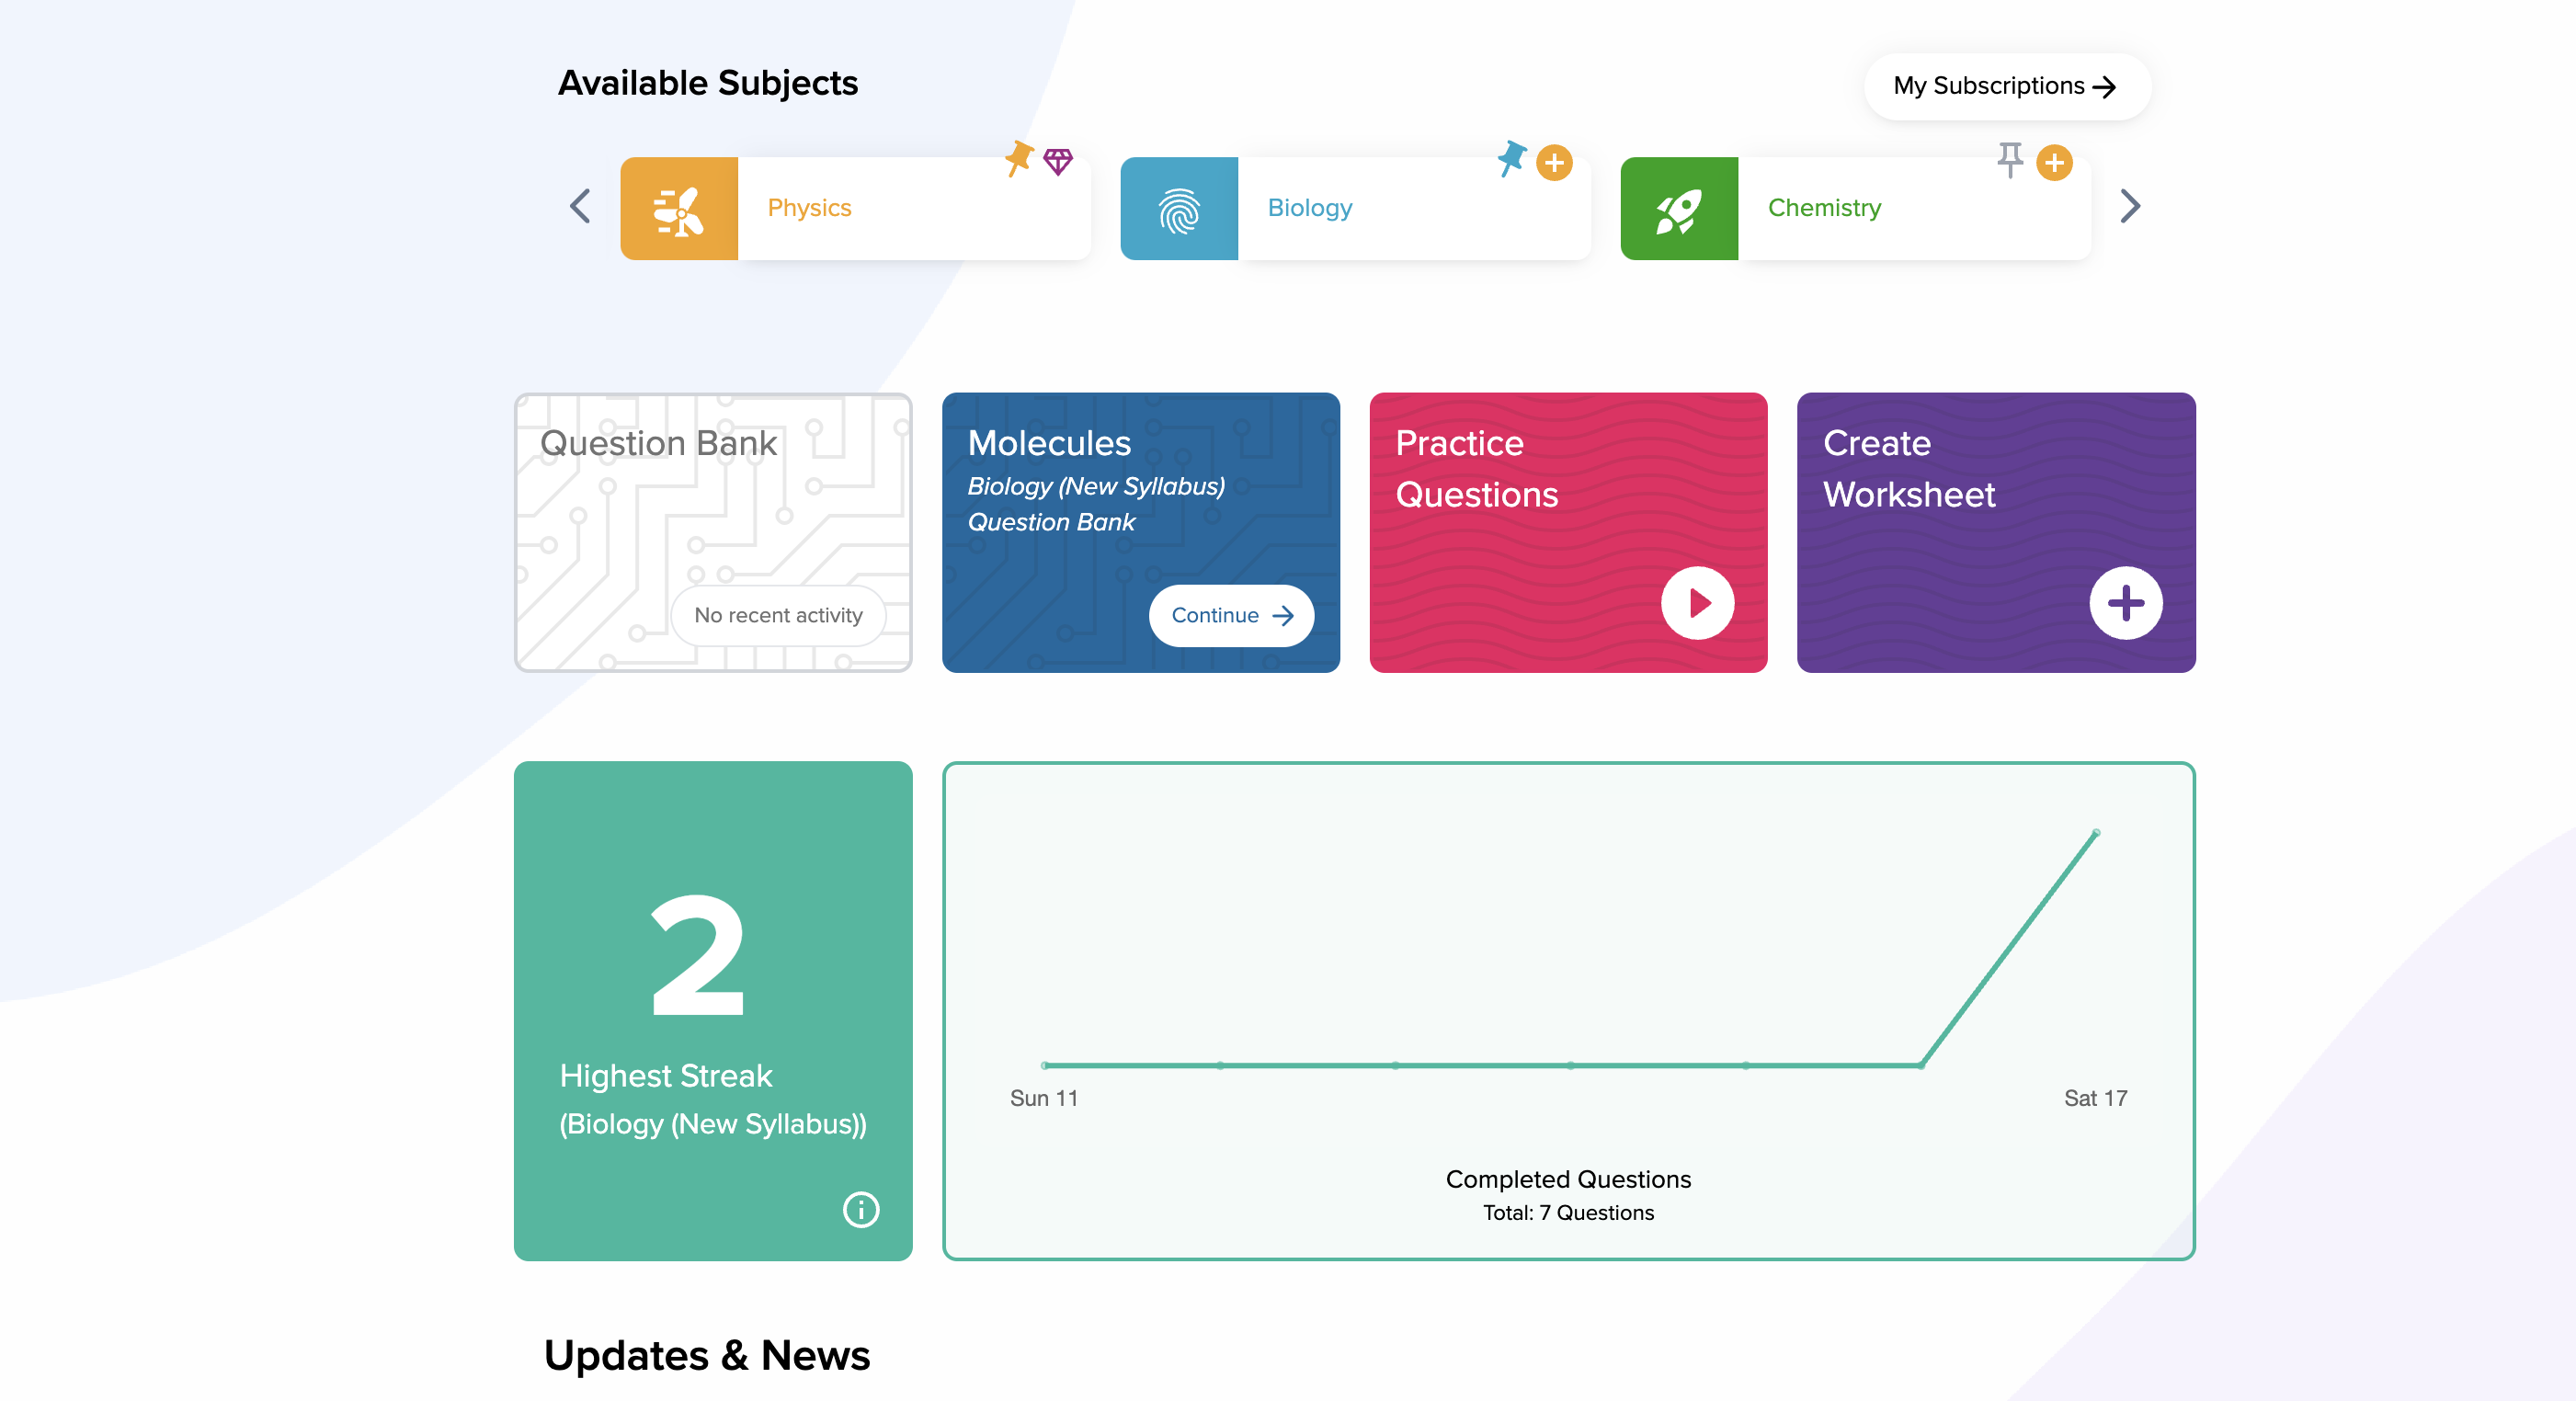Image resolution: width=2576 pixels, height=1401 pixels.
Task: Click the pin icon on Physics subject
Action: pos(1018,159)
